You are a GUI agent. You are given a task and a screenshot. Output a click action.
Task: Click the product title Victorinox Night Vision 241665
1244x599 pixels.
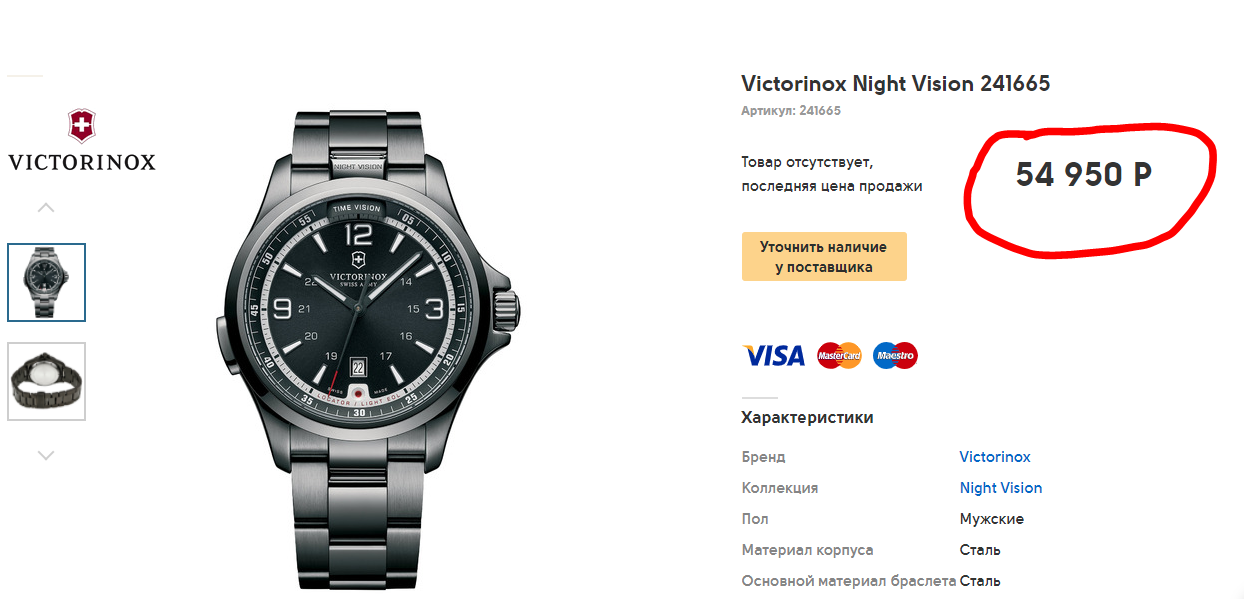[896, 84]
